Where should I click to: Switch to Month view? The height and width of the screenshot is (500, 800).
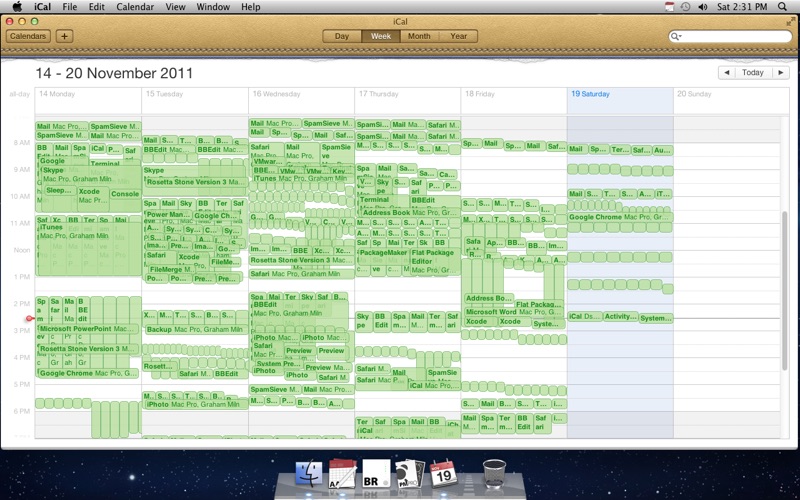point(419,36)
